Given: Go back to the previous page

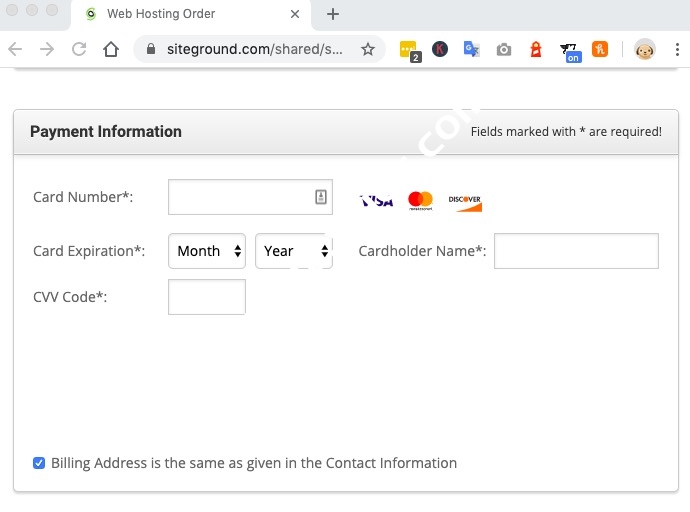Looking at the screenshot, I should coord(16,49).
